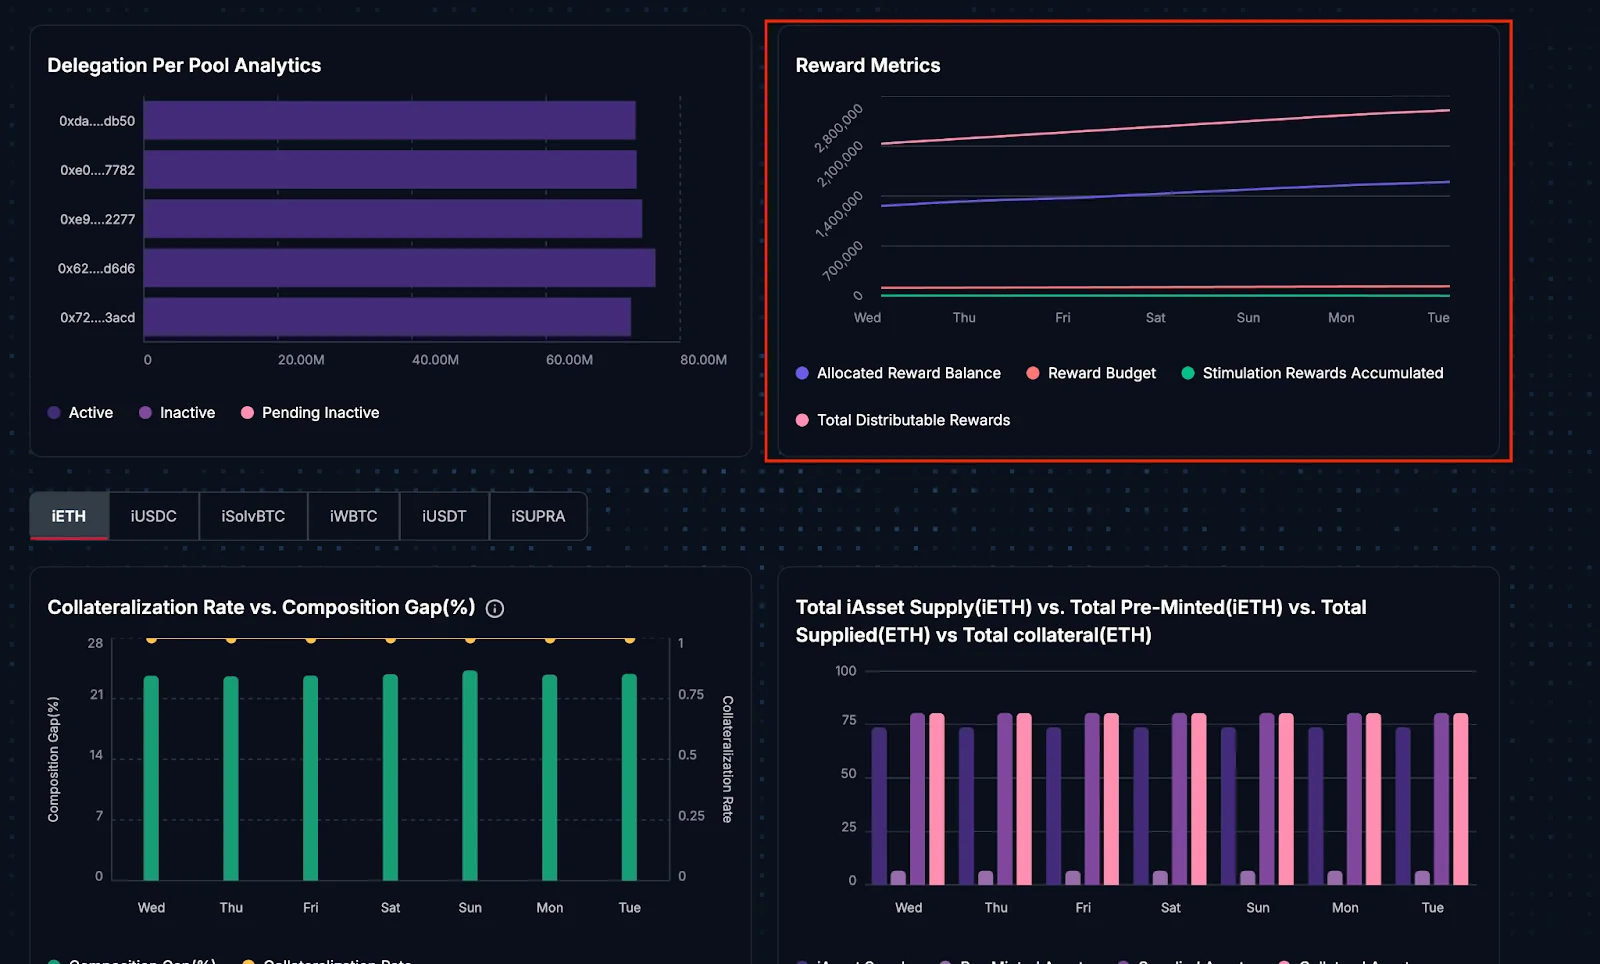Click the Total iAsset Supply(iETH) chart title

[1081, 621]
